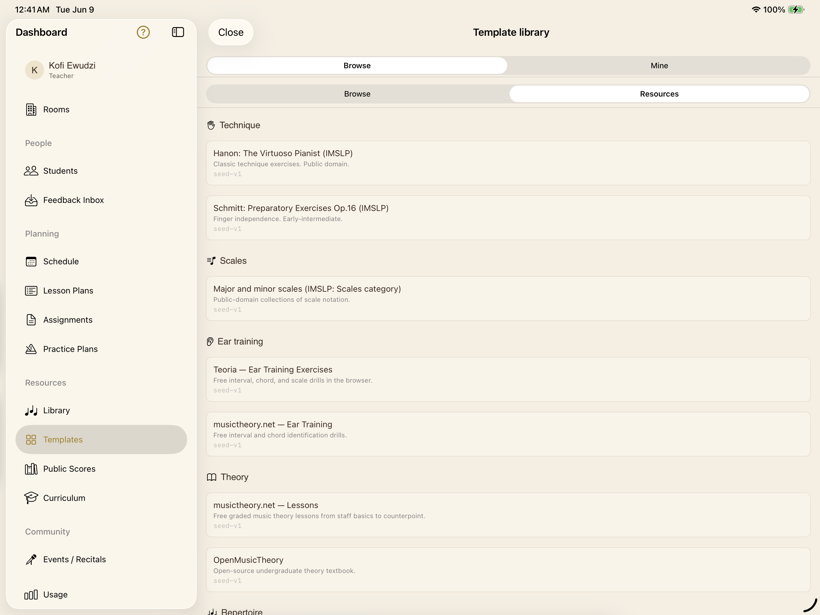Click the Feedback Inbox tray icon

(x=31, y=200)
